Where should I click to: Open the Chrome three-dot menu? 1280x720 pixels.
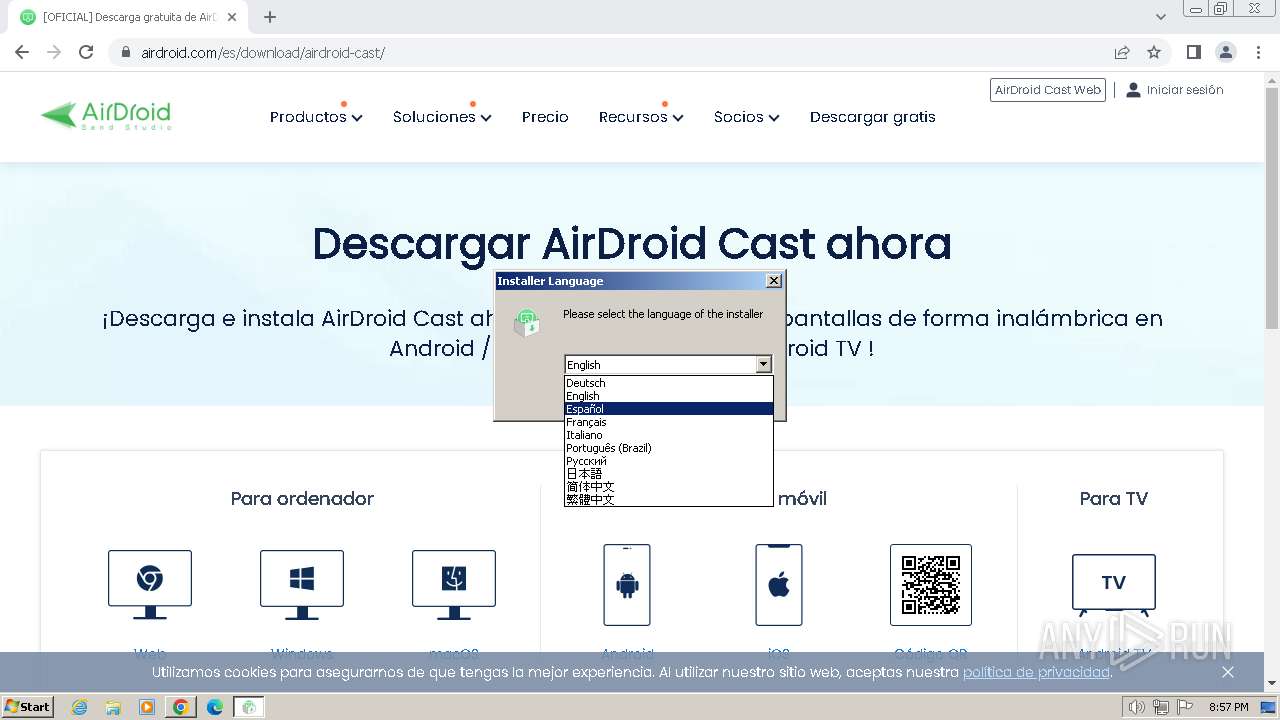(1257, 52)
